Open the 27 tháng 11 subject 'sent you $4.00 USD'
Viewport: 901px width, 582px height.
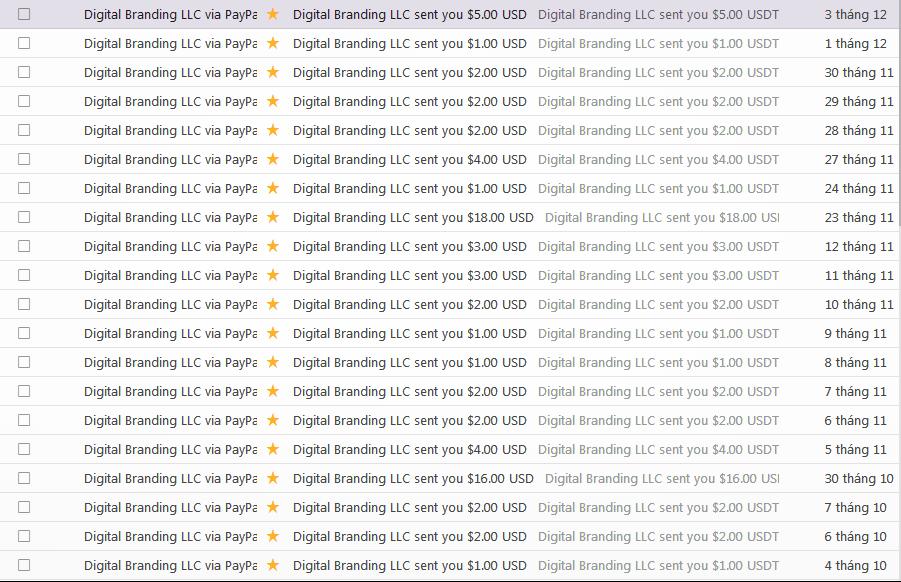pyautogui.click(x=470, y=159)
